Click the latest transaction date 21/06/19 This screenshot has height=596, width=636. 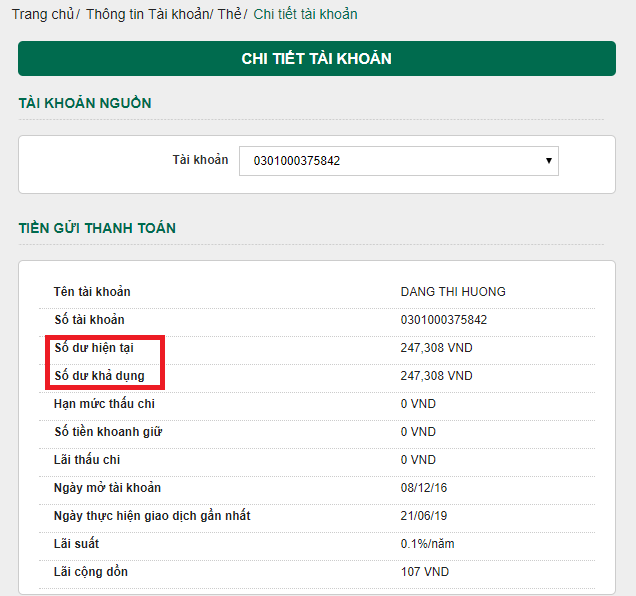coord(423,516)
